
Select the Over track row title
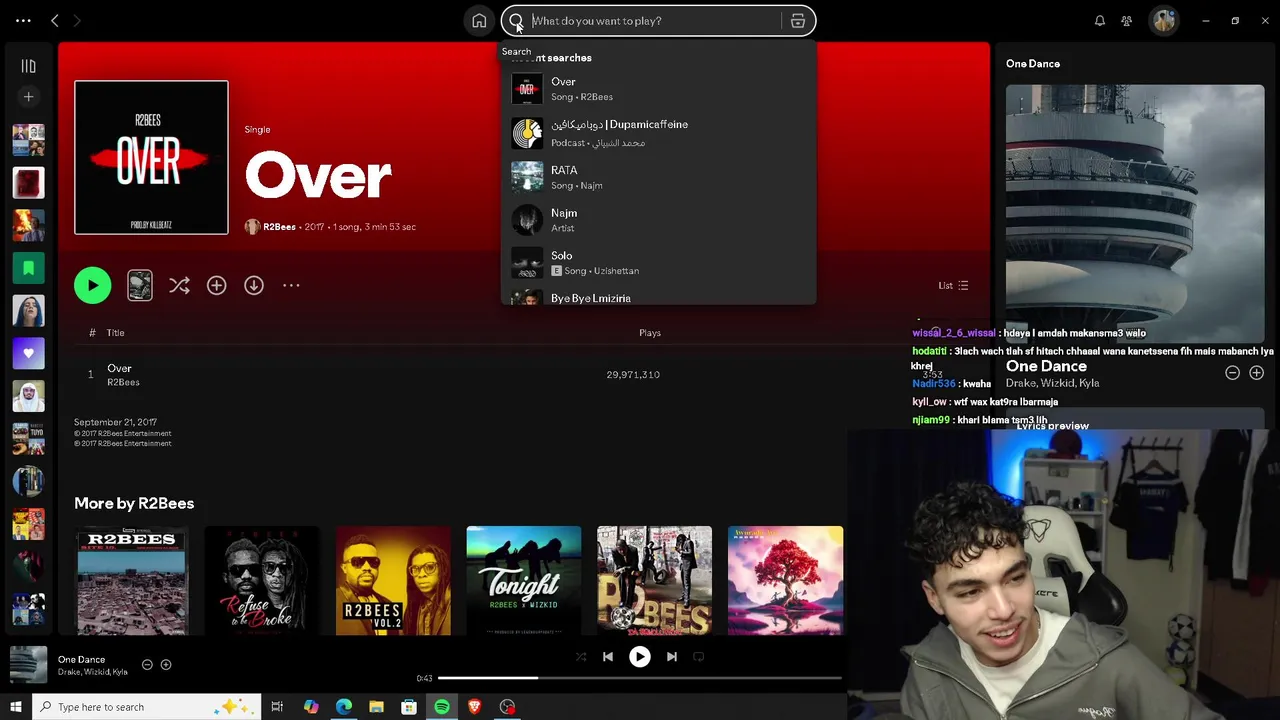(119, 368)
